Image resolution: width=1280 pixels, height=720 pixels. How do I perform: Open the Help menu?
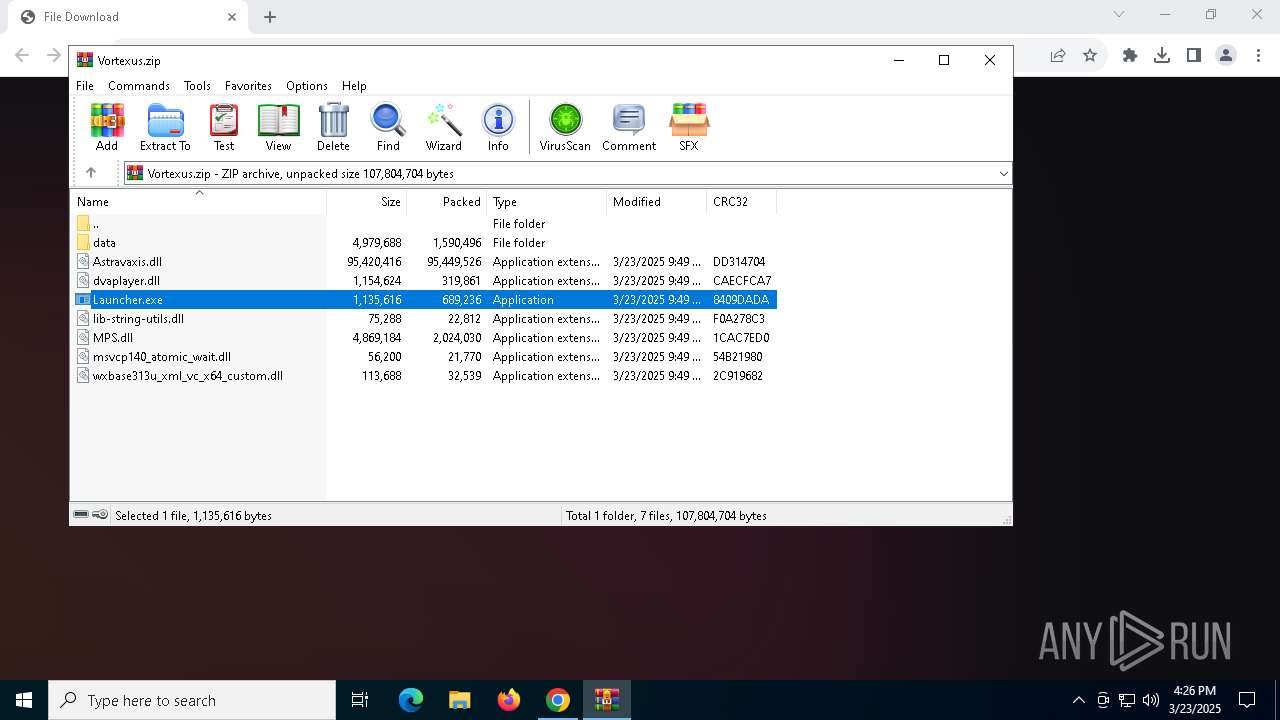[354, 86]
